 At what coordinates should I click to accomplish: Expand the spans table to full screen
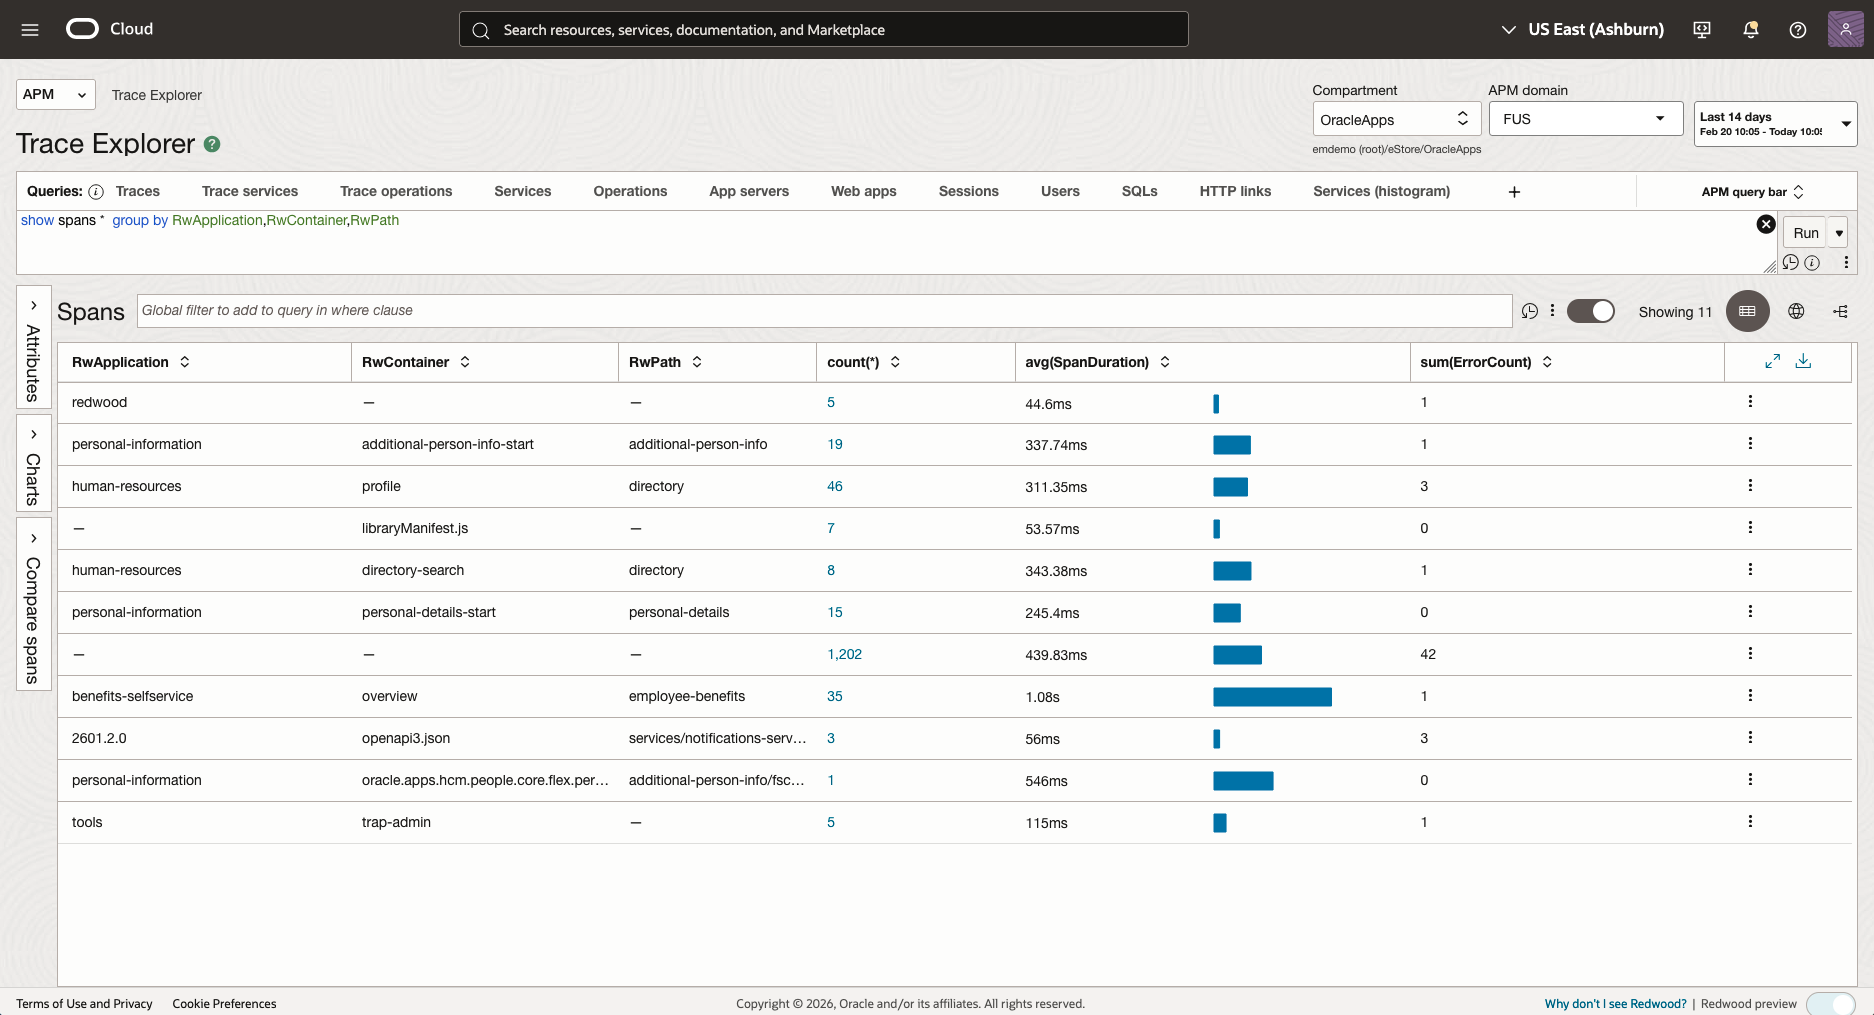click(x=1774, y=361)
